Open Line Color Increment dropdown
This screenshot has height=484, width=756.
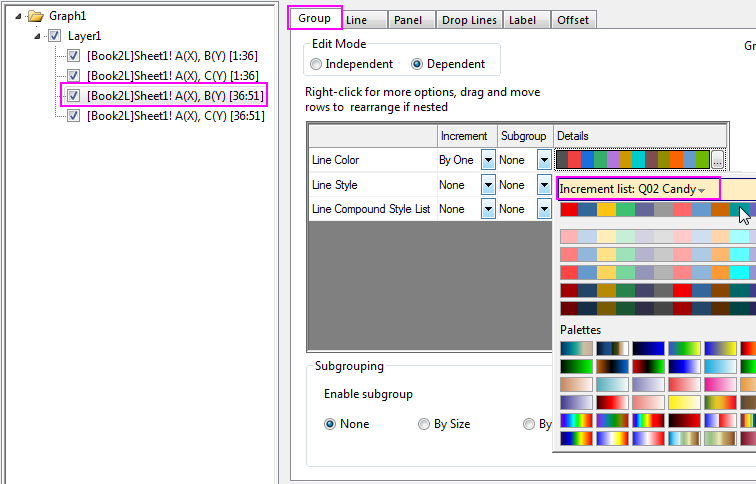coord(488,160)
